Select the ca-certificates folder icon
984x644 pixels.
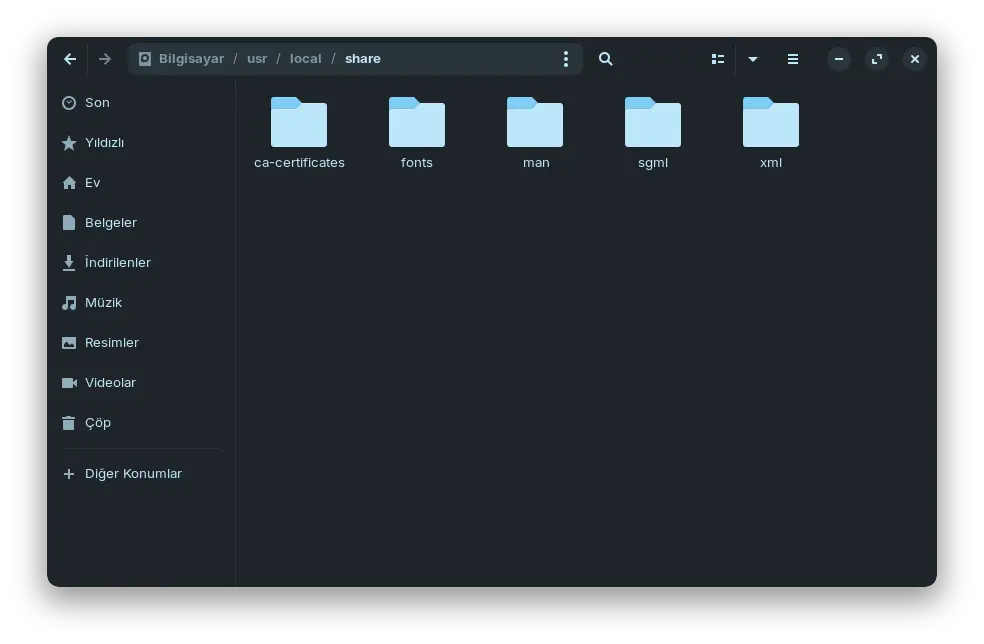pyautogui.click(x=299, y=122)
